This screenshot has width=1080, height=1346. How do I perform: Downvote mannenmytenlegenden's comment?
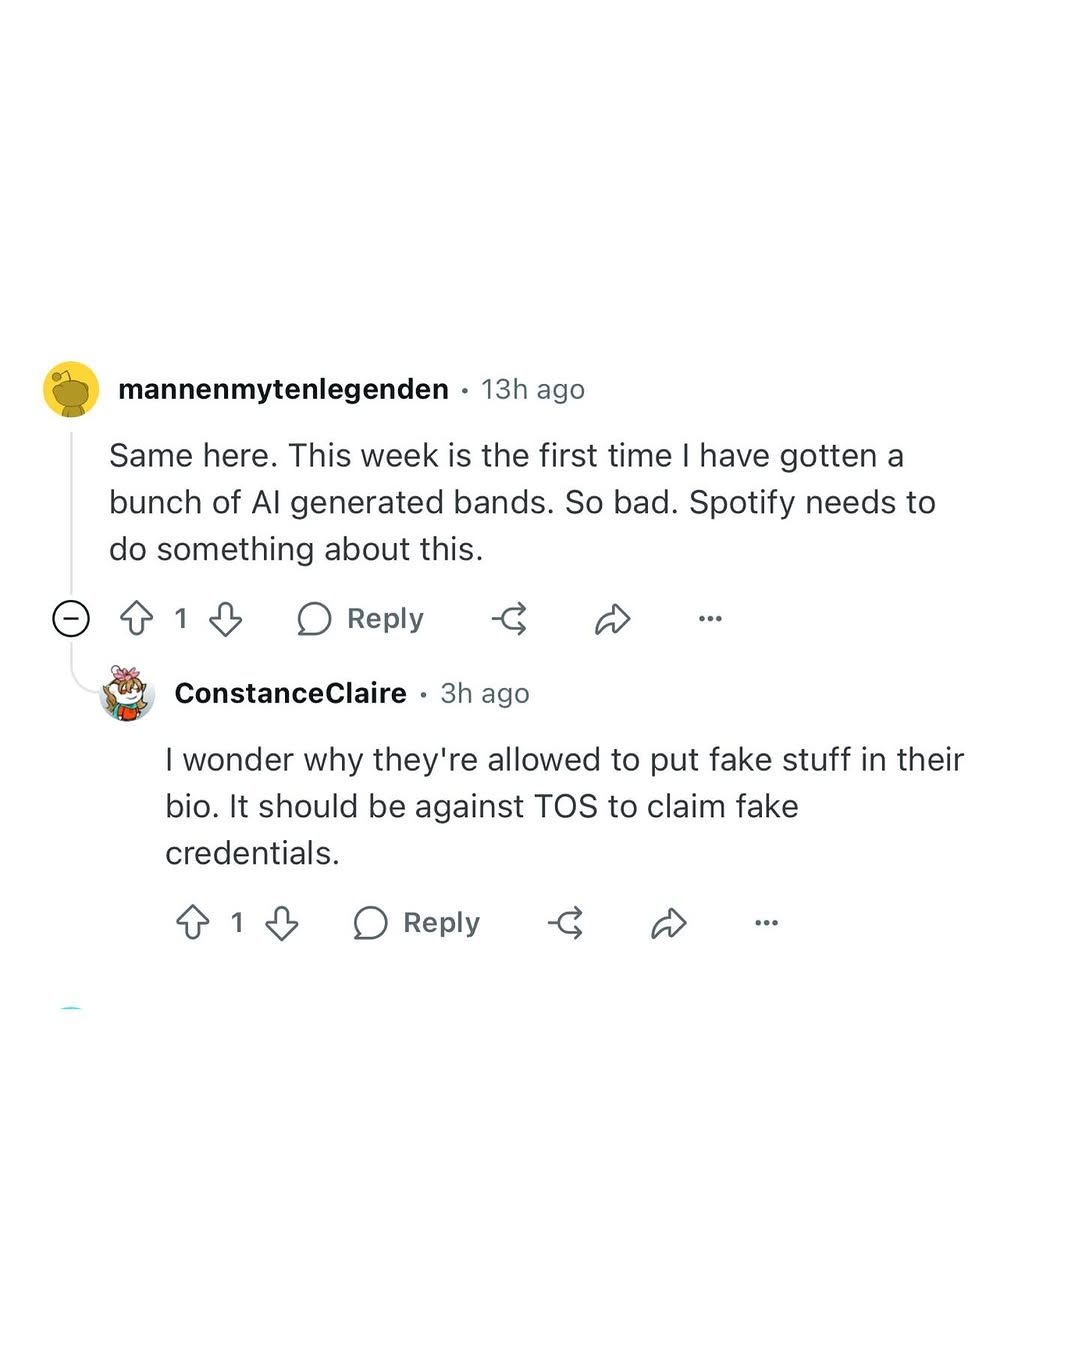pos(226,619)
